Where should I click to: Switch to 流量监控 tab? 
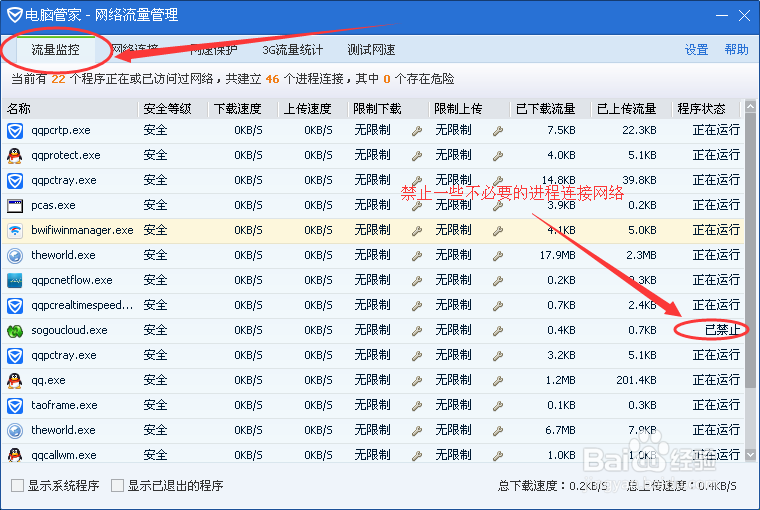click(56, 49)
